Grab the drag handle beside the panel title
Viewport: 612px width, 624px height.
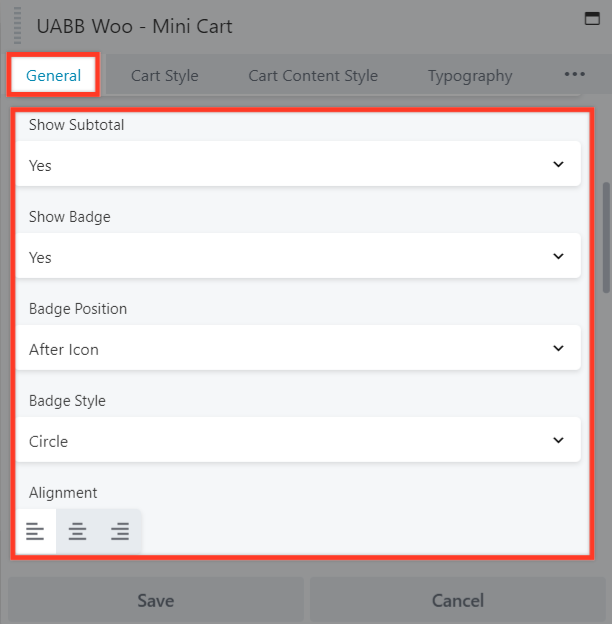click(x=16, y=27)
